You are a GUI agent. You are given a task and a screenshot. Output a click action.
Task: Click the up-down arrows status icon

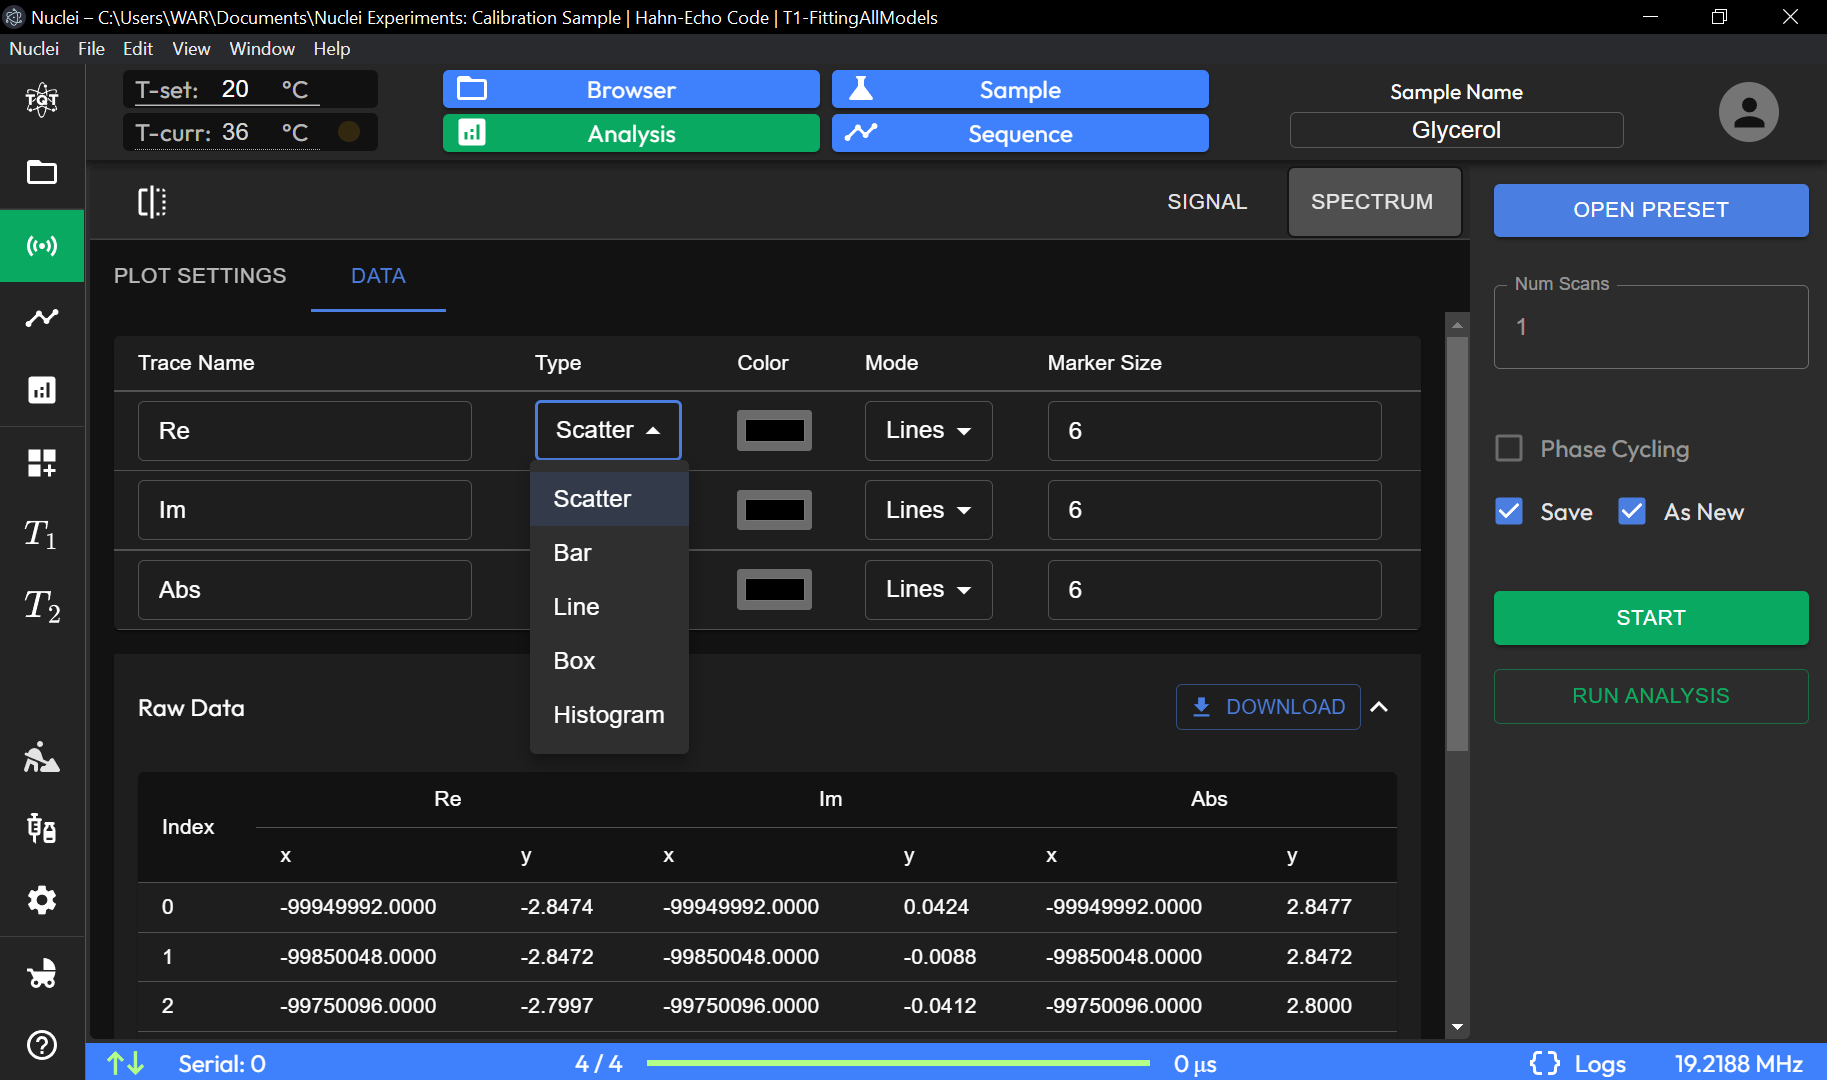point(126,1064)
